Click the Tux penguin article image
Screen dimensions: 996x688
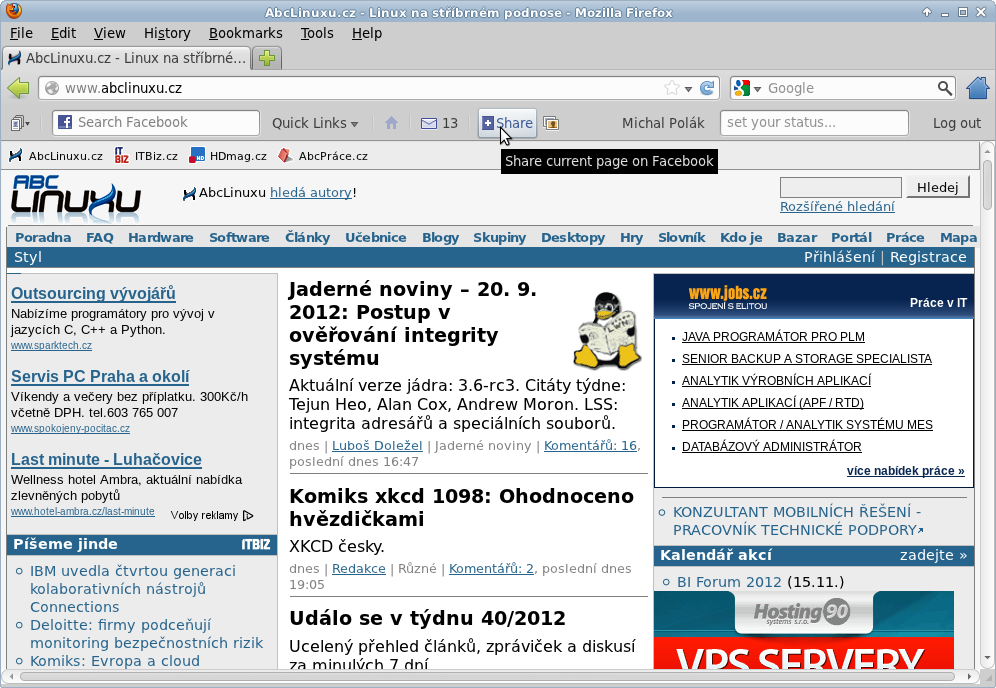pyautogui.click(x=607, y=330)
